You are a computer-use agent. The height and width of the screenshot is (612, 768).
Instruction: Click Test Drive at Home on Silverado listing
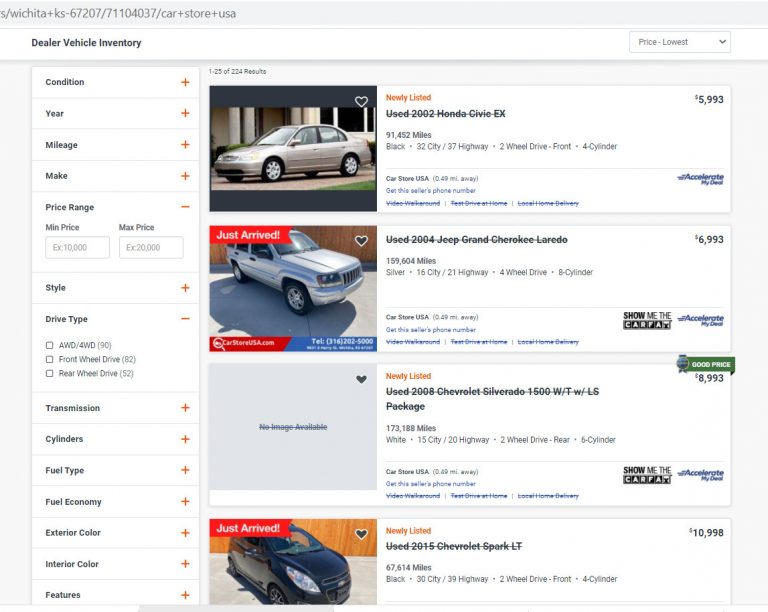coord(479,496)
